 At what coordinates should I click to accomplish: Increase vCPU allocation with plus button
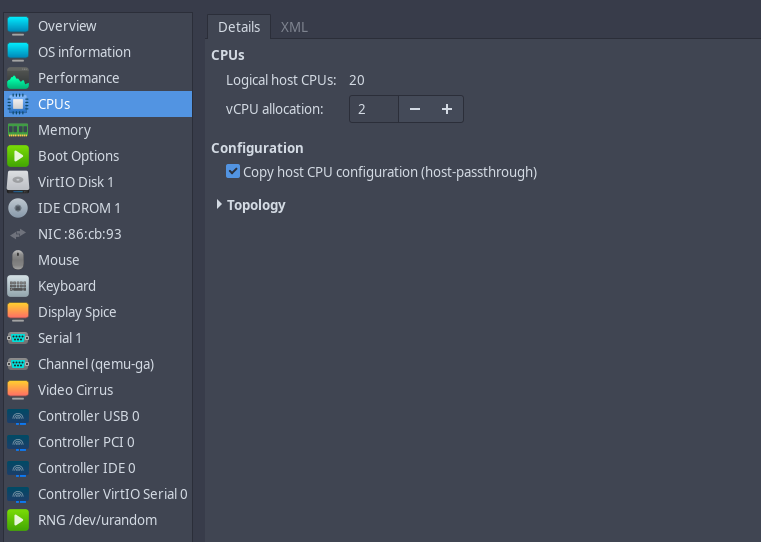coord(446,109)
